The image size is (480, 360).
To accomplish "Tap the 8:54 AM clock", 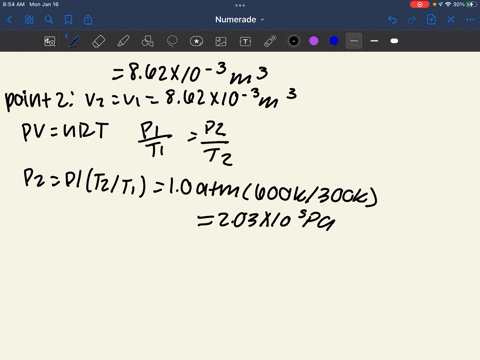I will tap(14, 4).
